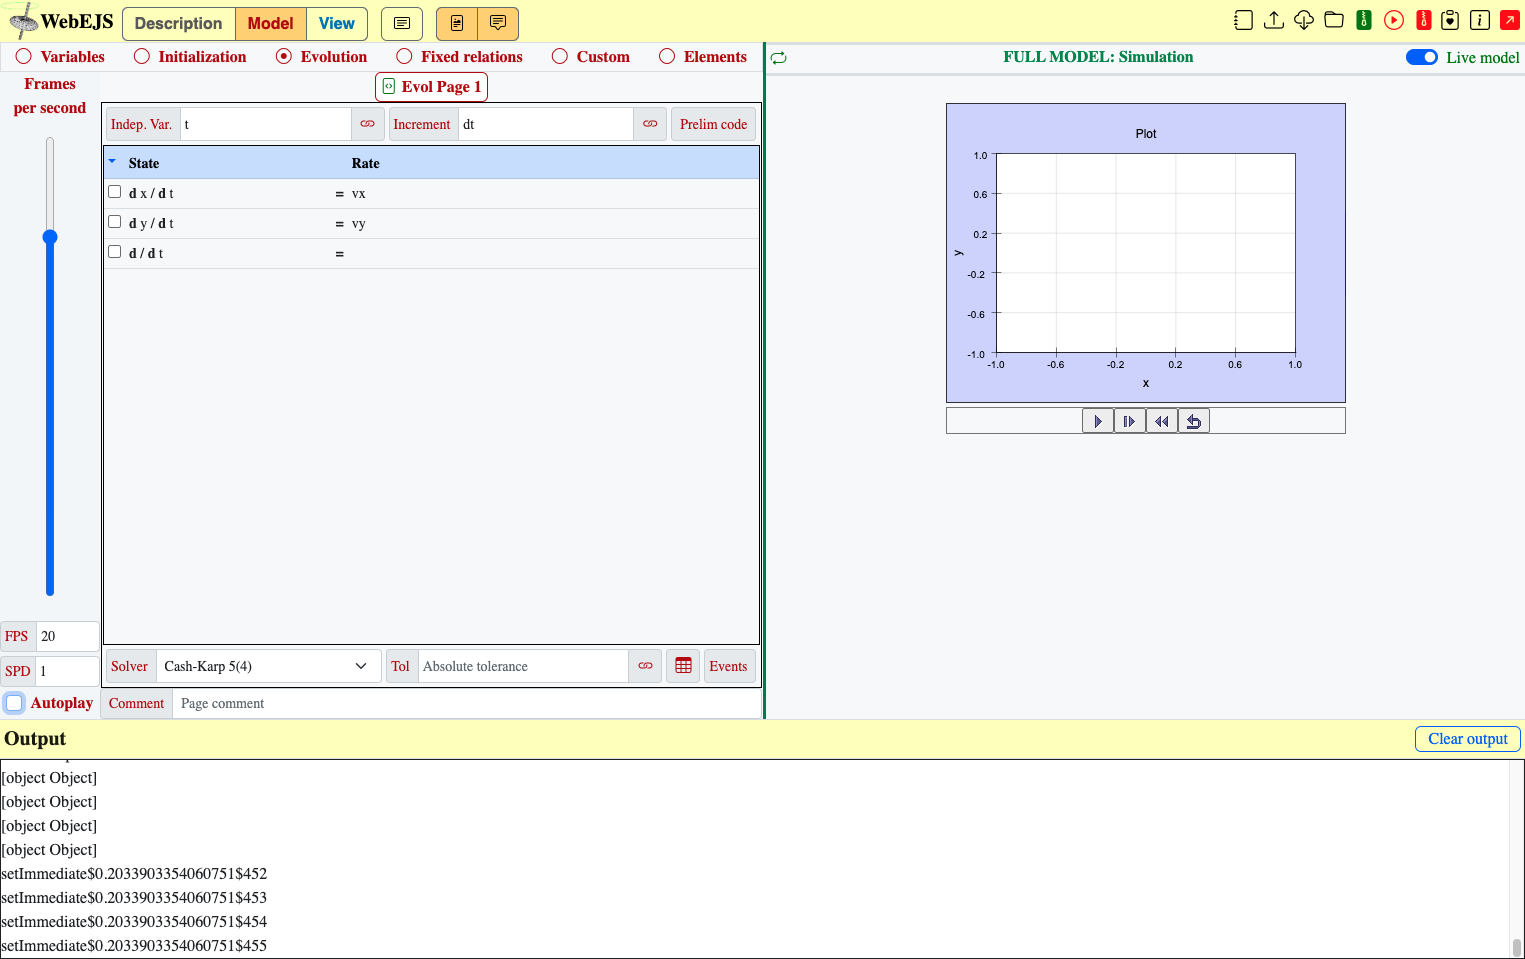Collapse the State table header triangle

click(x=112, y=161)
